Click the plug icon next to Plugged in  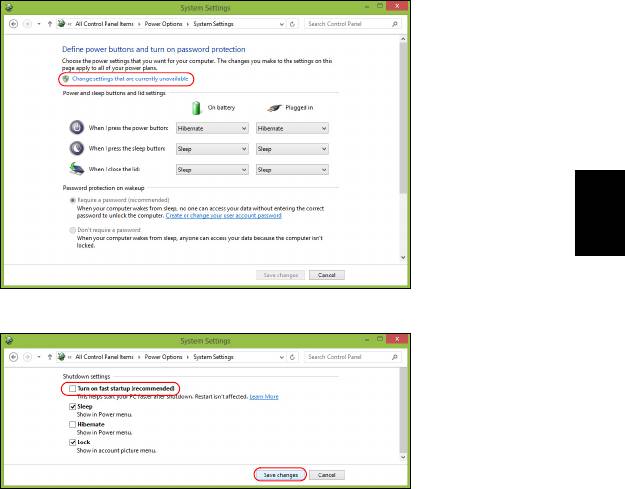pyautogui.click(x=271, y=108)
